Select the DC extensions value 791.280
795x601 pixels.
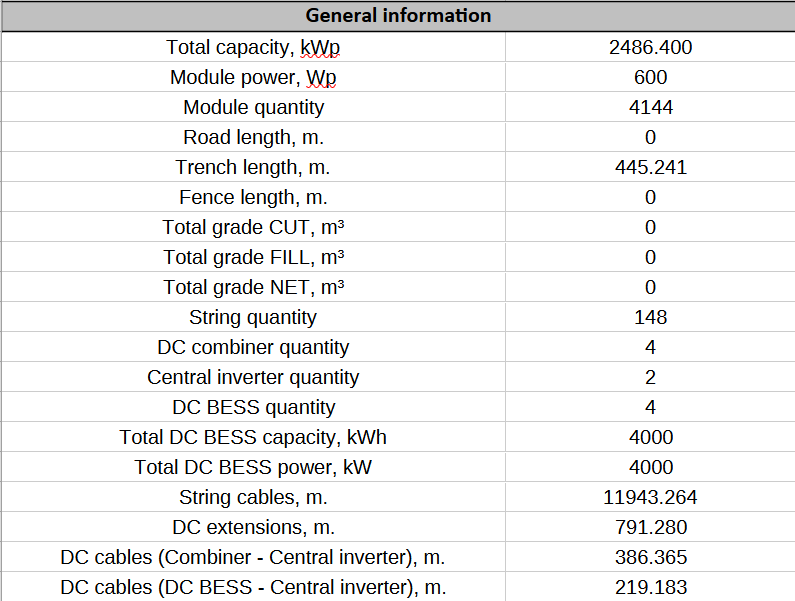651,527
